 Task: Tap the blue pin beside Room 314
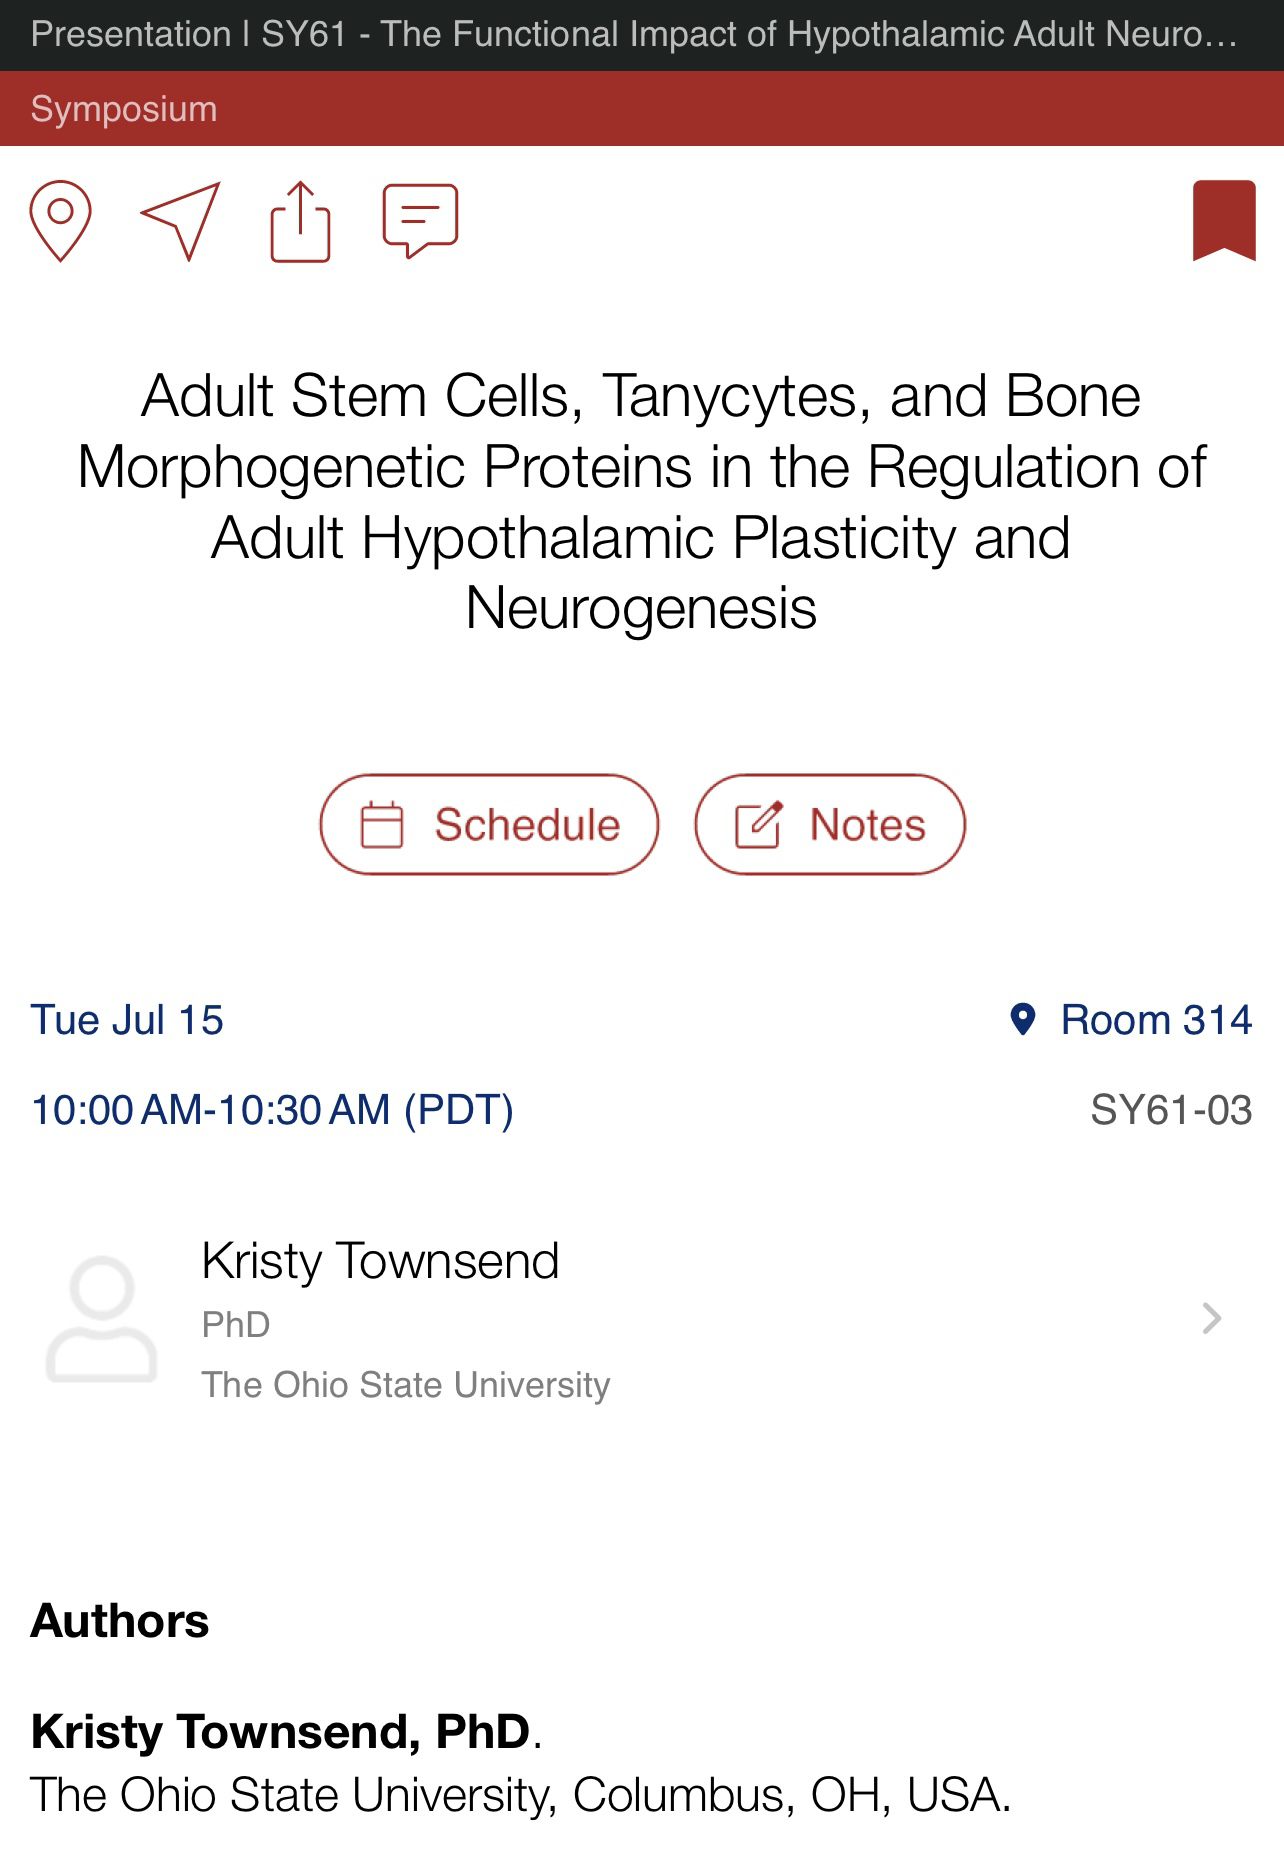coord(1022,1020)
